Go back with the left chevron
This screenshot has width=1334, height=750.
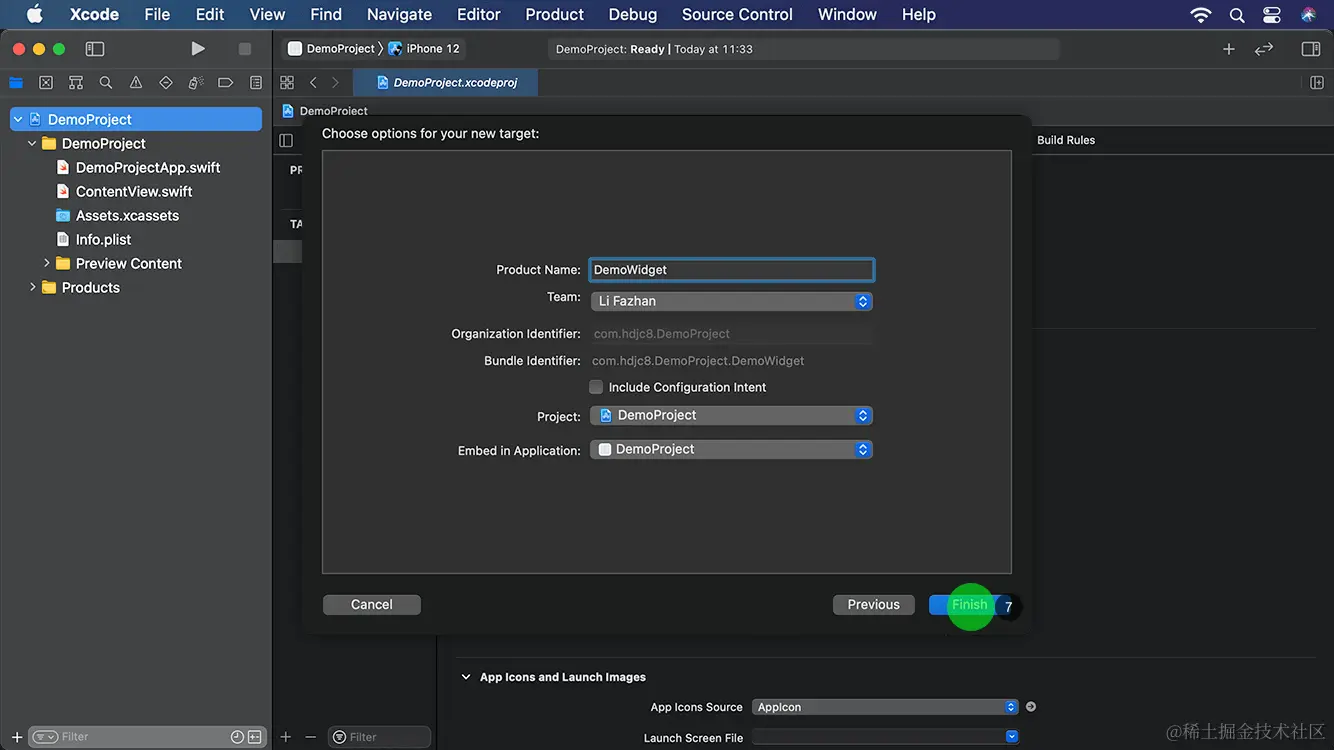coord(313,82)
